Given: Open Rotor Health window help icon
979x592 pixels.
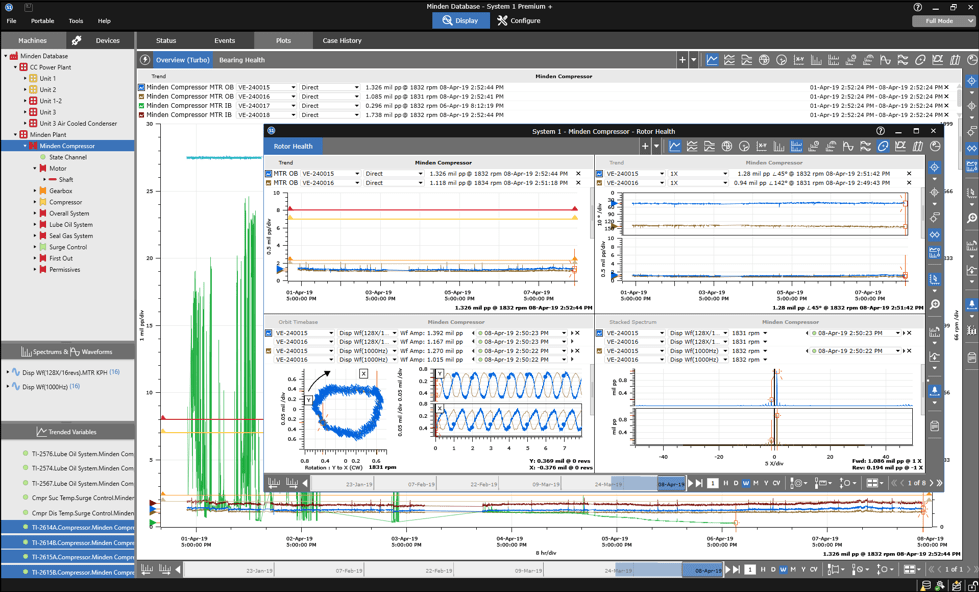Looking at the screenshot, I should click(880, 131).
